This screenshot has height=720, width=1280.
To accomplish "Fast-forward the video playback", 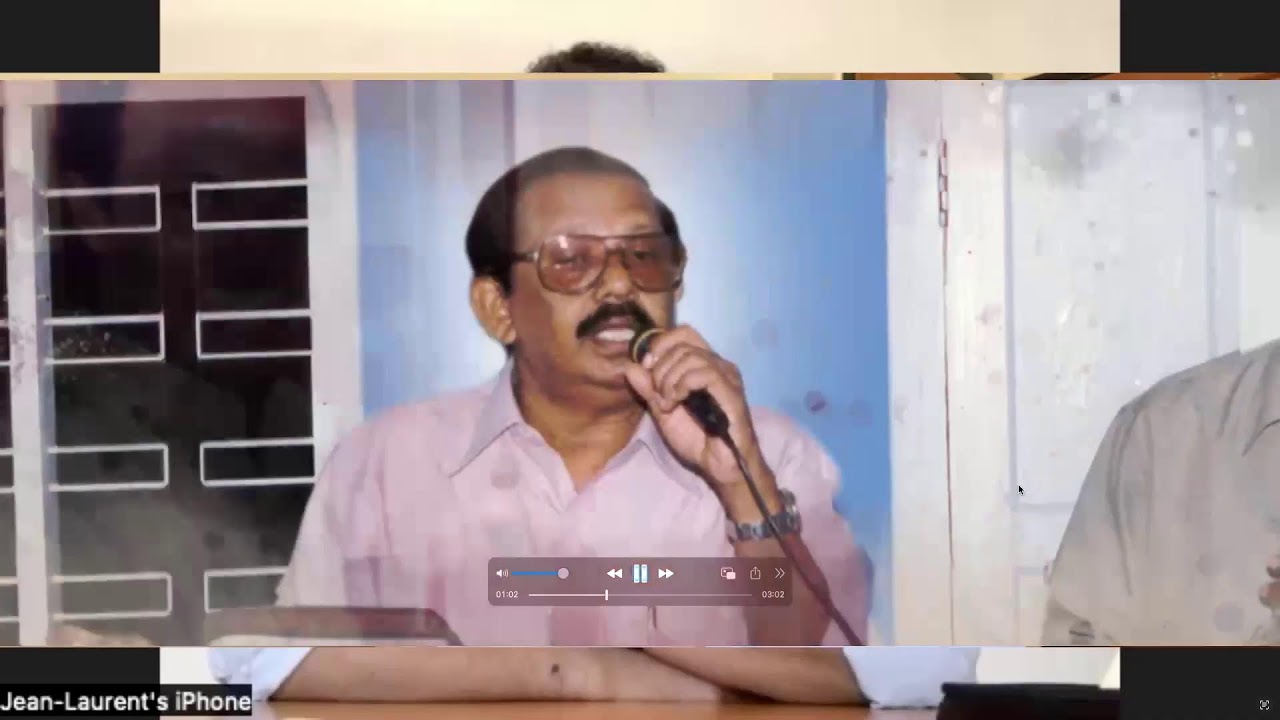I will coord(666,573).
